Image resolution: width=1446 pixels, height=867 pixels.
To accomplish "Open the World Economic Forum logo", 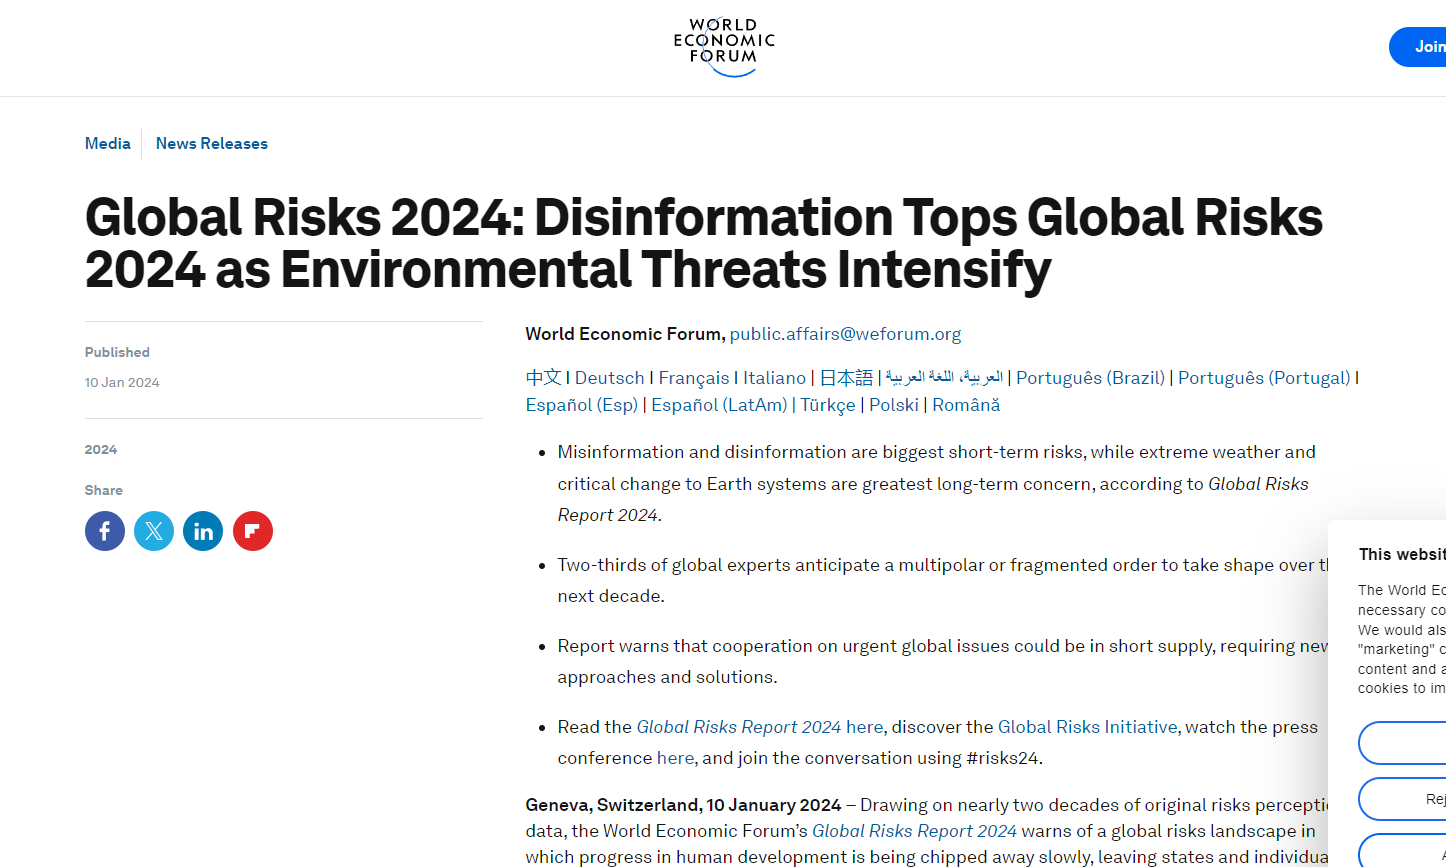I will [x=724, y=47].
